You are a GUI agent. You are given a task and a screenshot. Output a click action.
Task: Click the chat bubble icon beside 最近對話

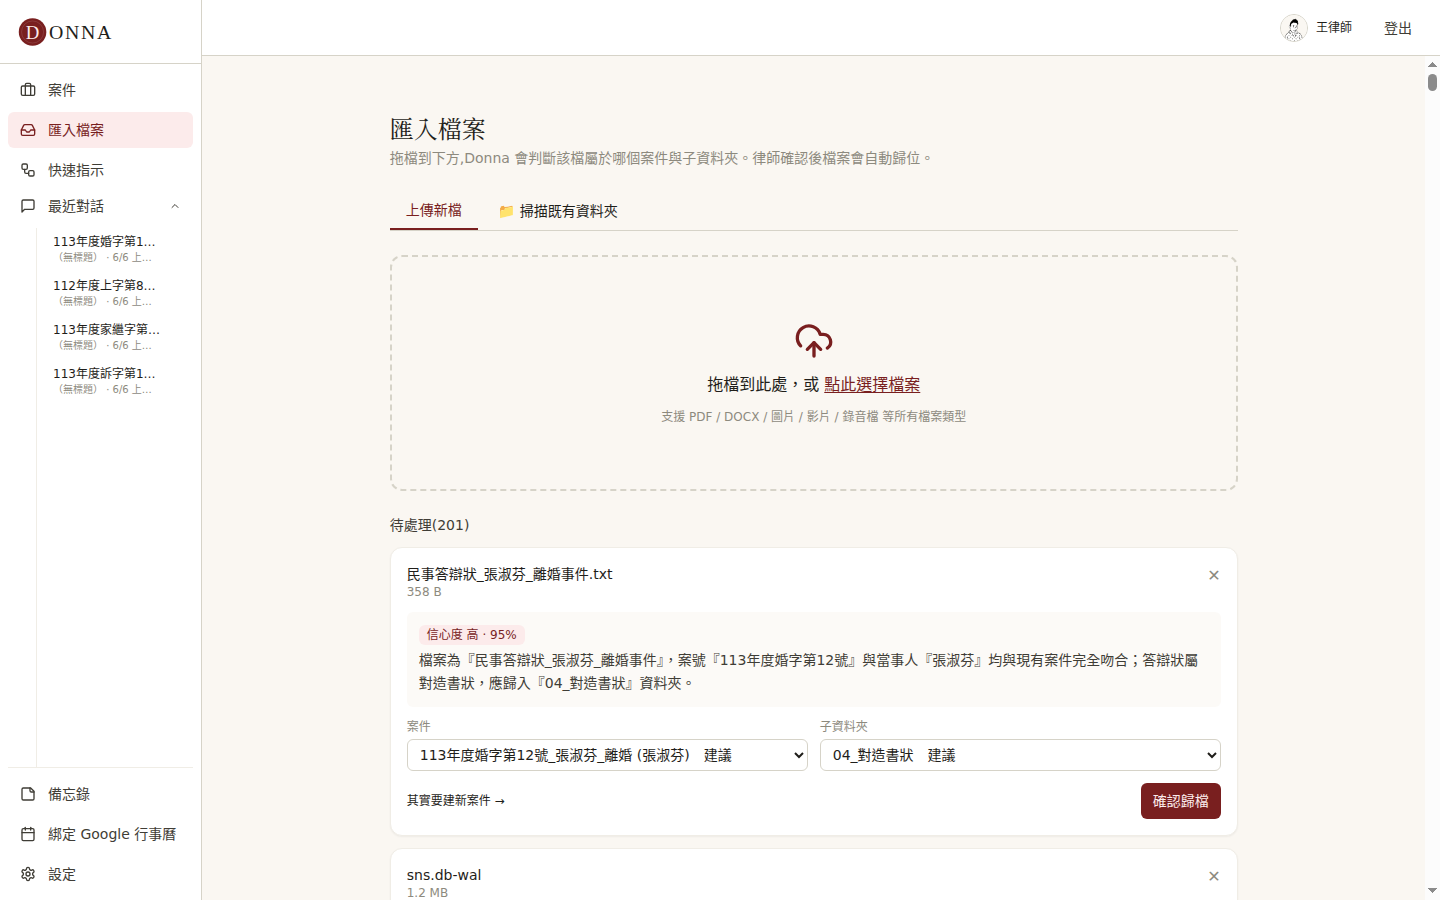28,206
